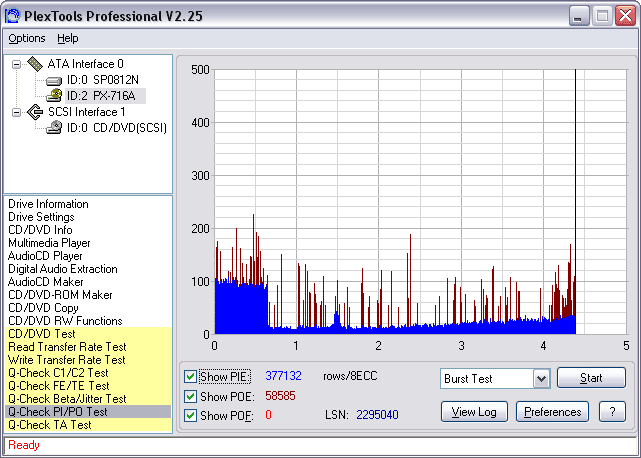Click the LSN value 2295040
This screenshot has height=458, width=641.
[377, 415]
